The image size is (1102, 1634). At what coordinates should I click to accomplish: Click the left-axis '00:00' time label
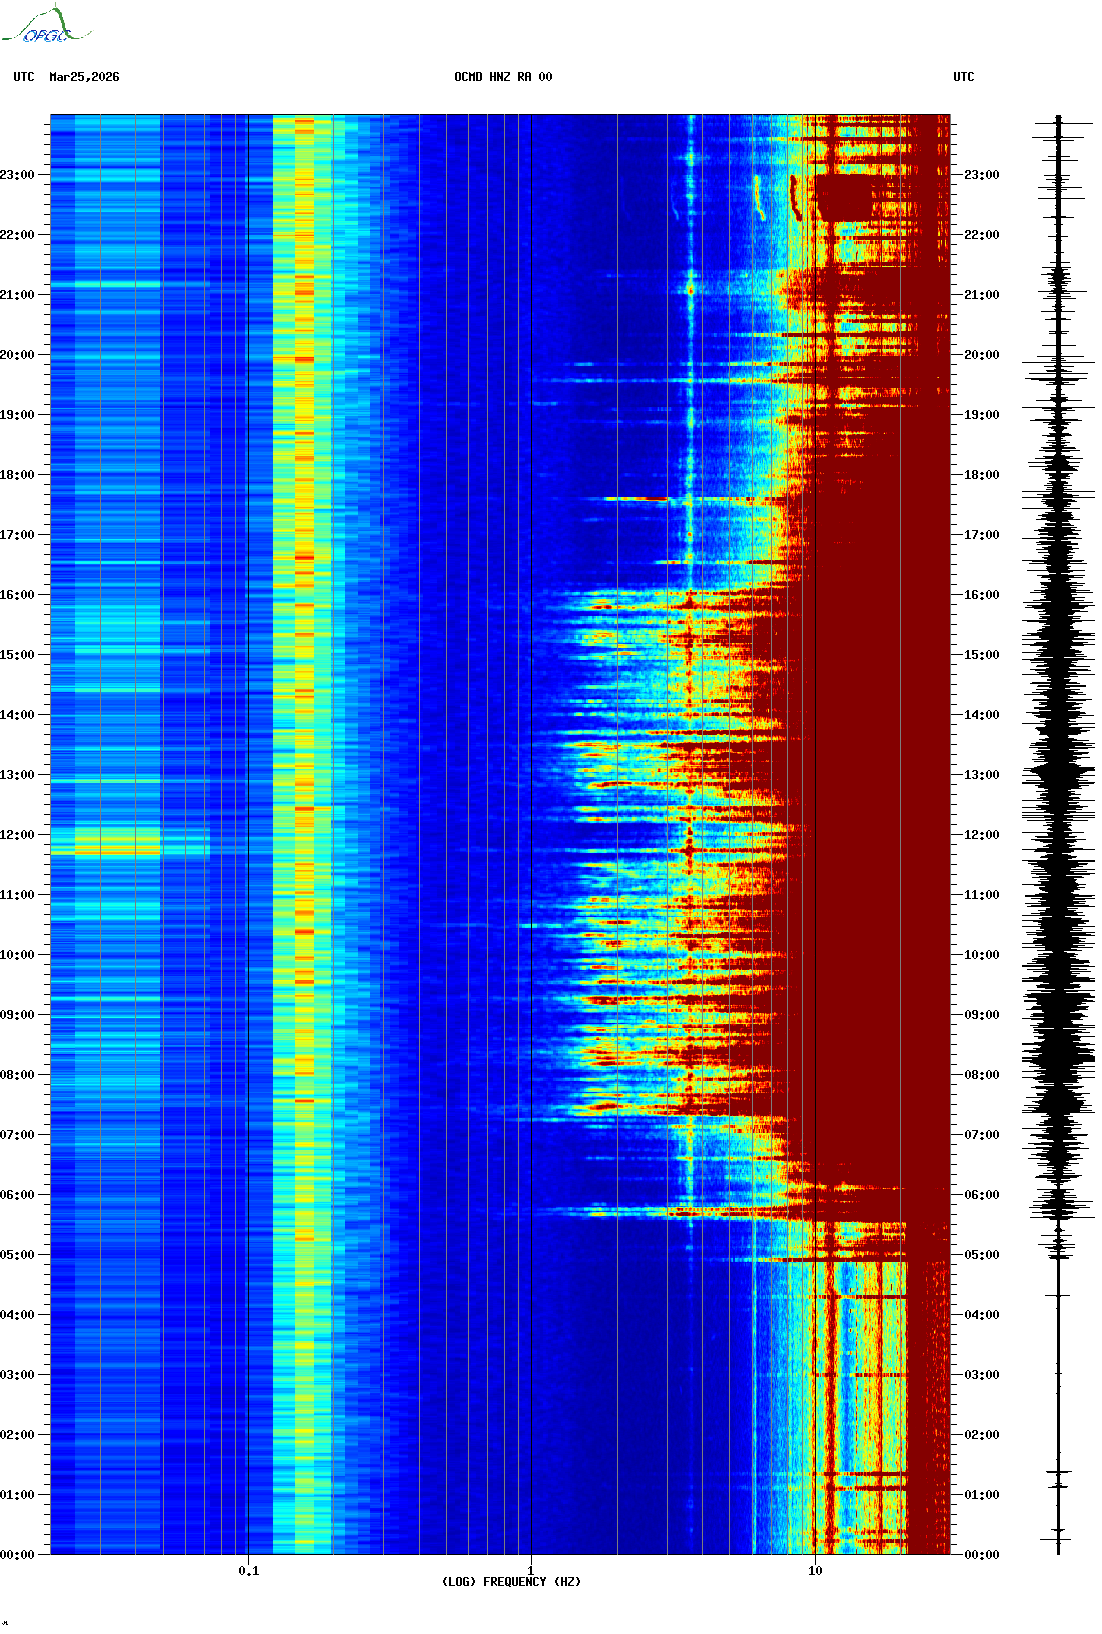[x=17, y=1555]
